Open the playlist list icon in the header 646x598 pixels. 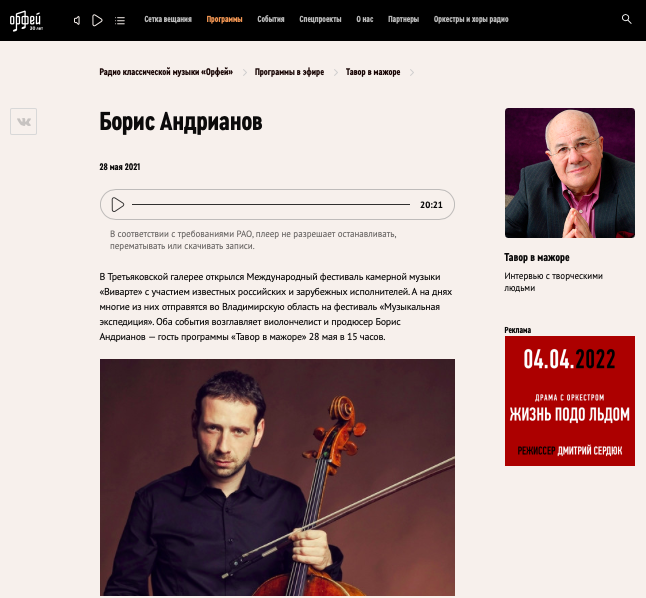120,20
